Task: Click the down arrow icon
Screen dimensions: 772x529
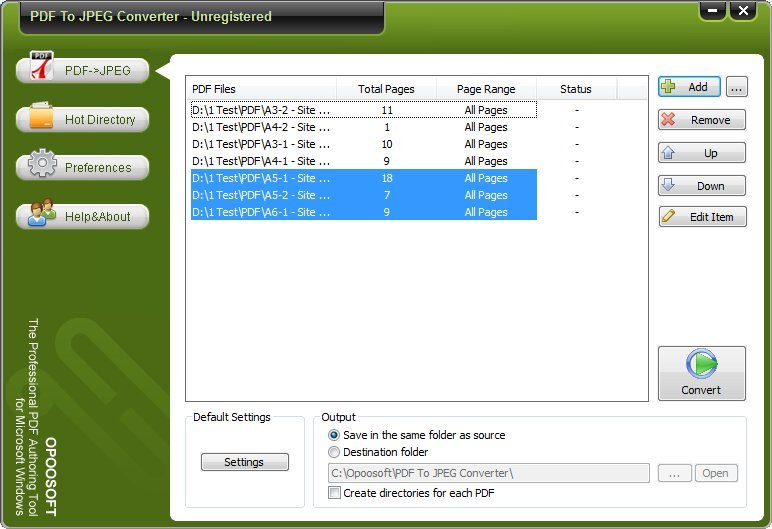Action: [669, 185]
